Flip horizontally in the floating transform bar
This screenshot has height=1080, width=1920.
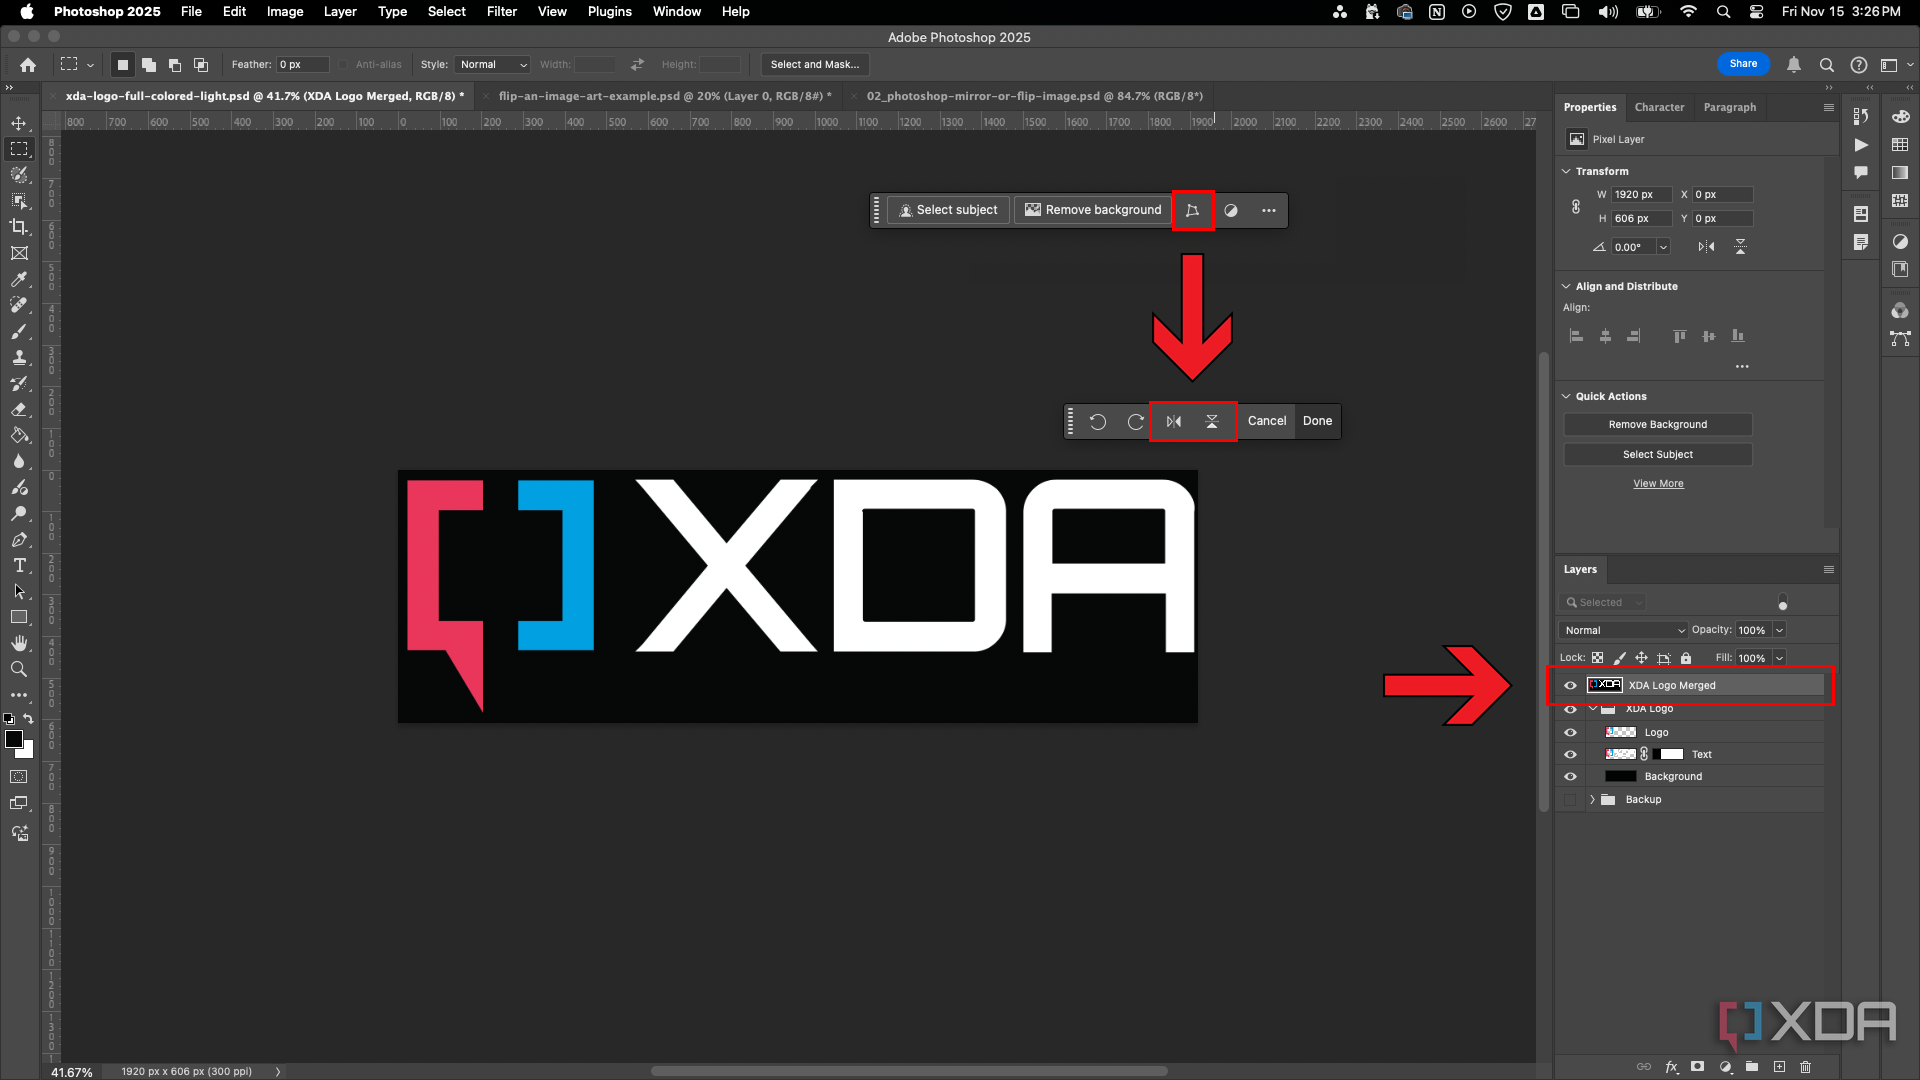coord(1174,421)
